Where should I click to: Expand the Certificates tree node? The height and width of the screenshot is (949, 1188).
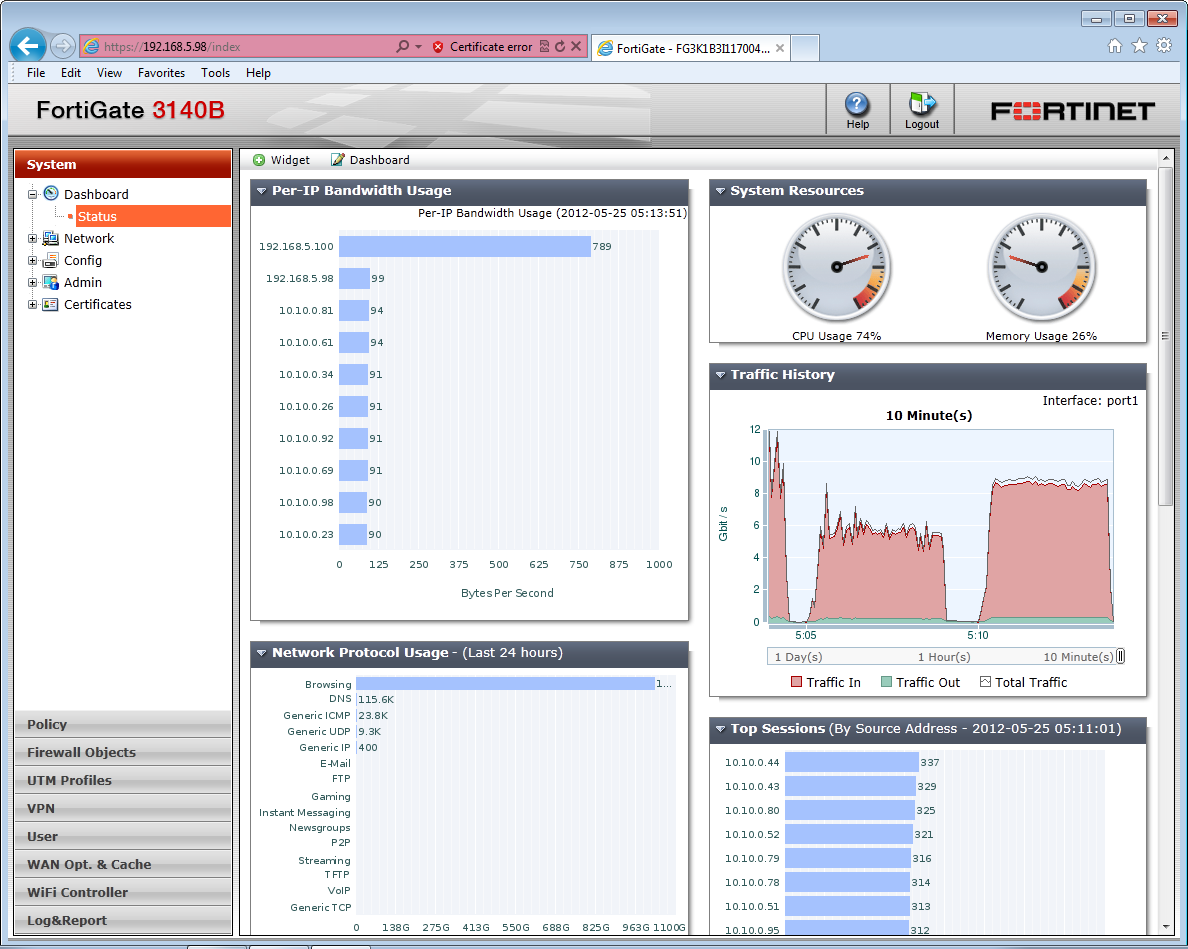click(33, 304)
